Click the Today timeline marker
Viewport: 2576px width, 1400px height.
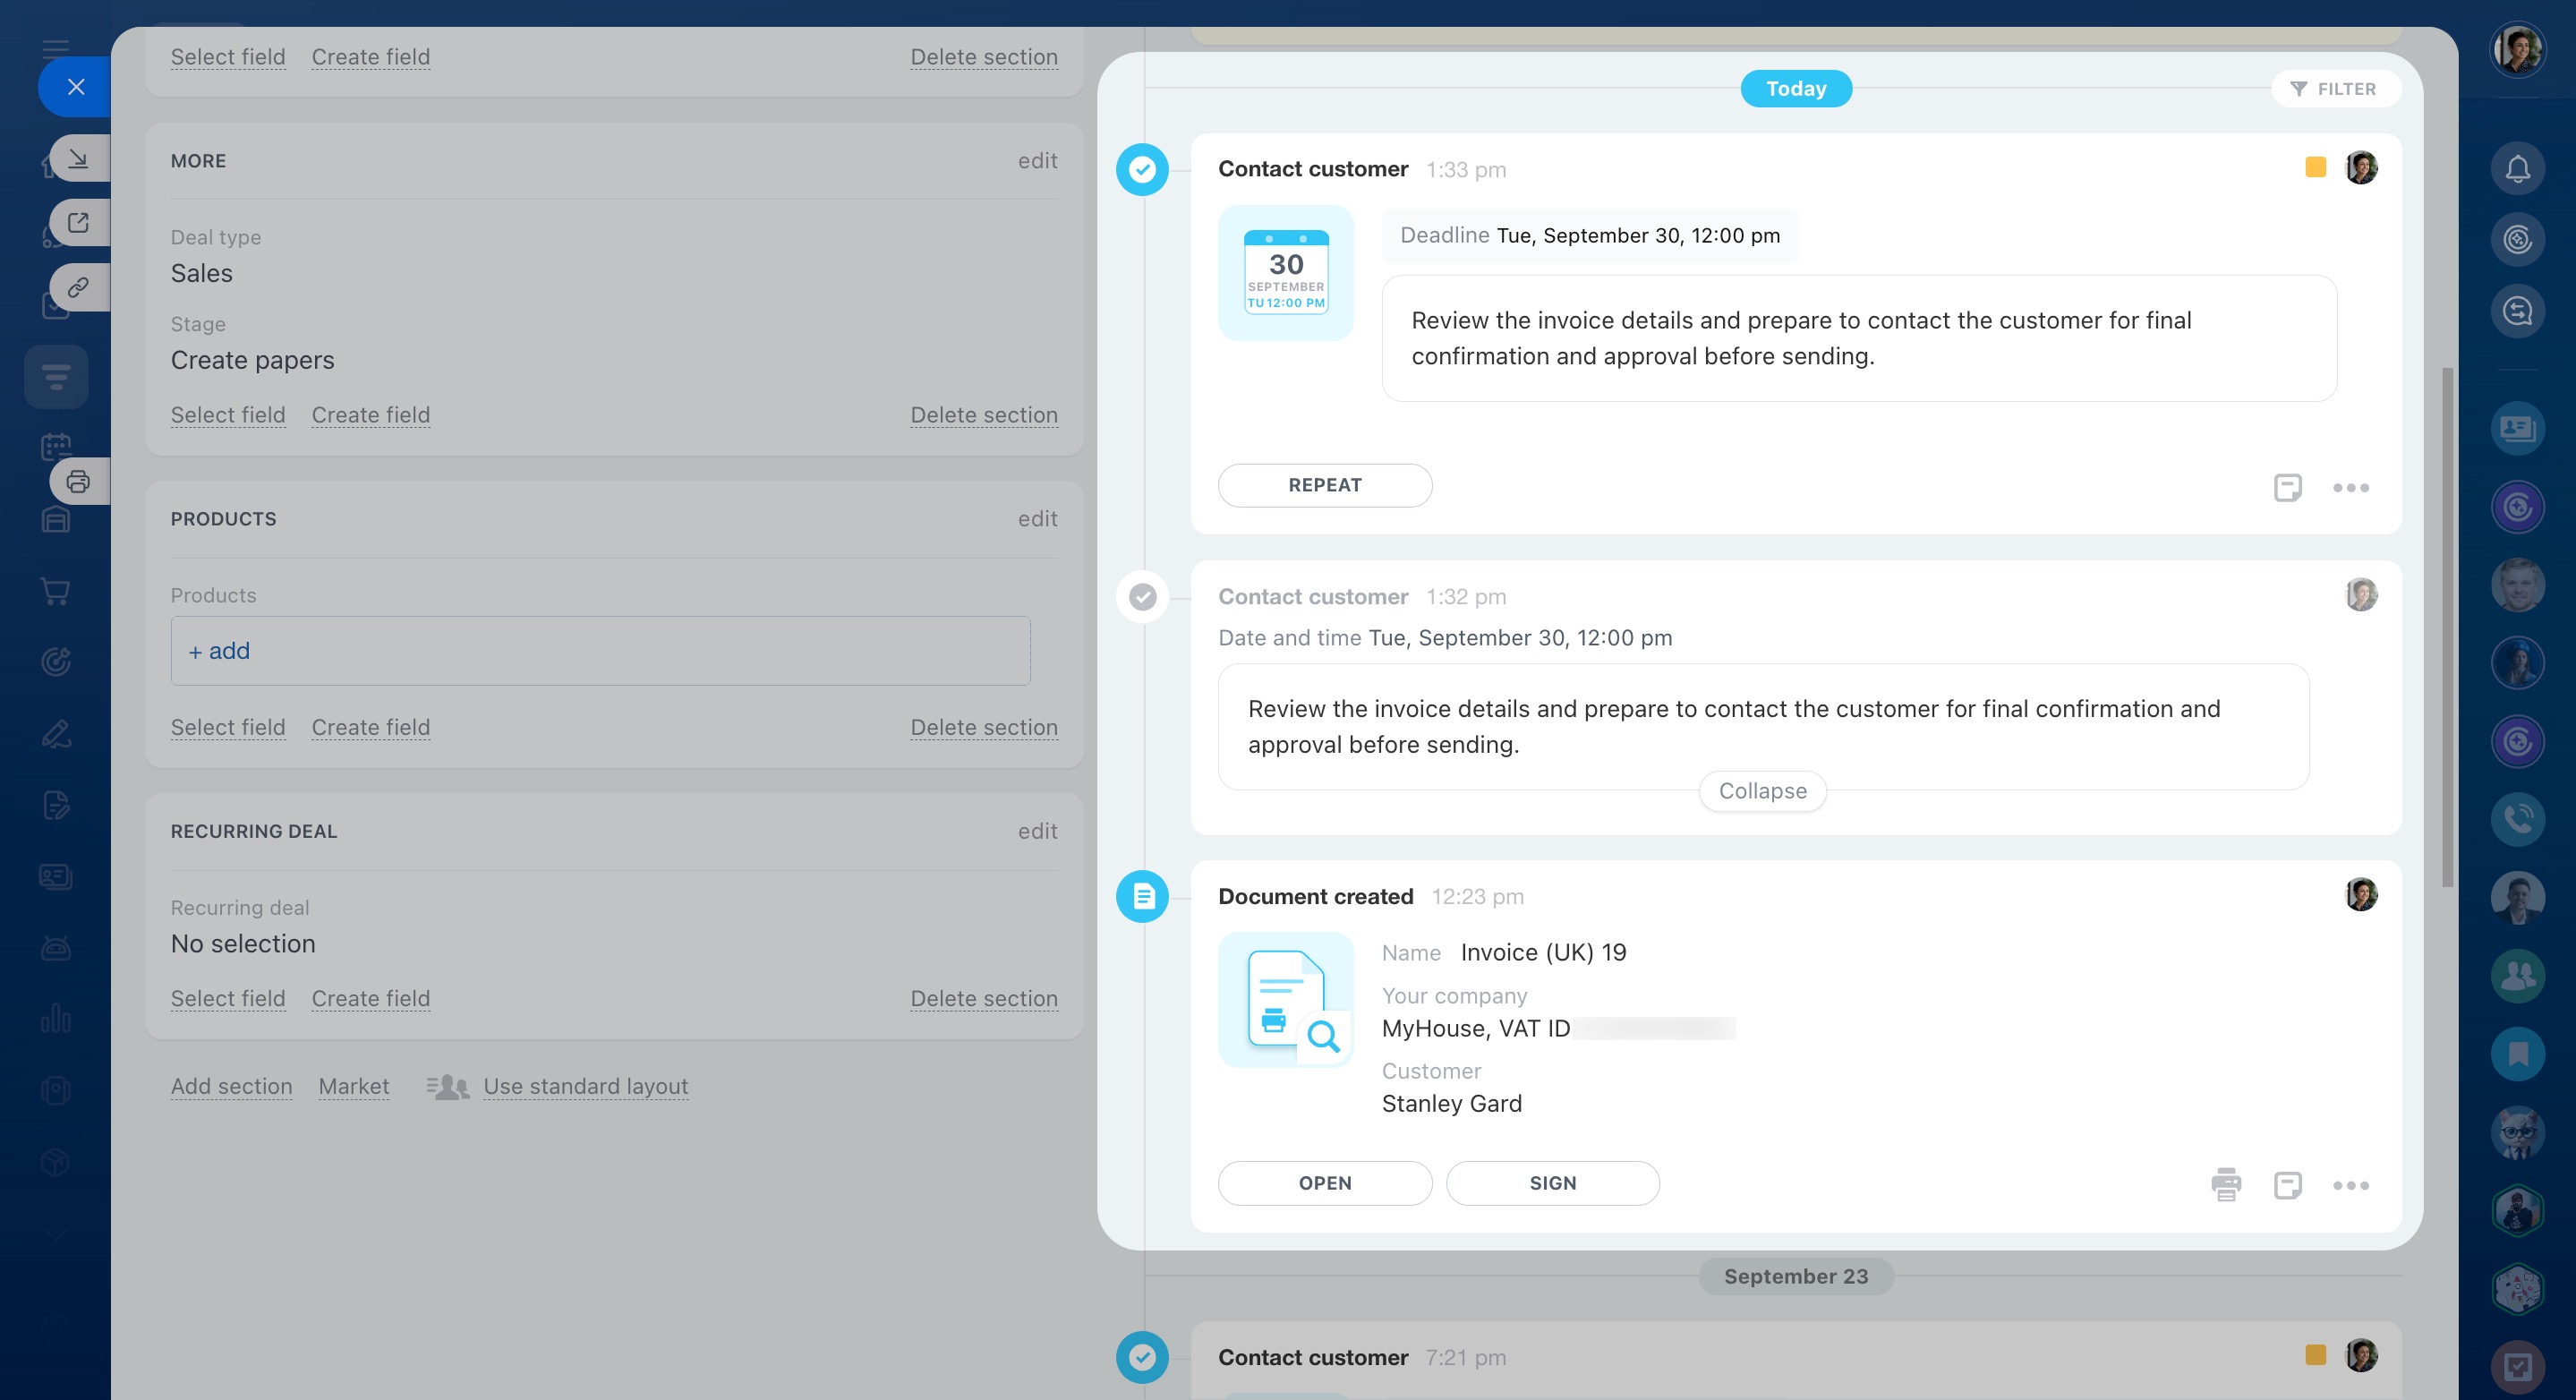tap(1795, 89)
